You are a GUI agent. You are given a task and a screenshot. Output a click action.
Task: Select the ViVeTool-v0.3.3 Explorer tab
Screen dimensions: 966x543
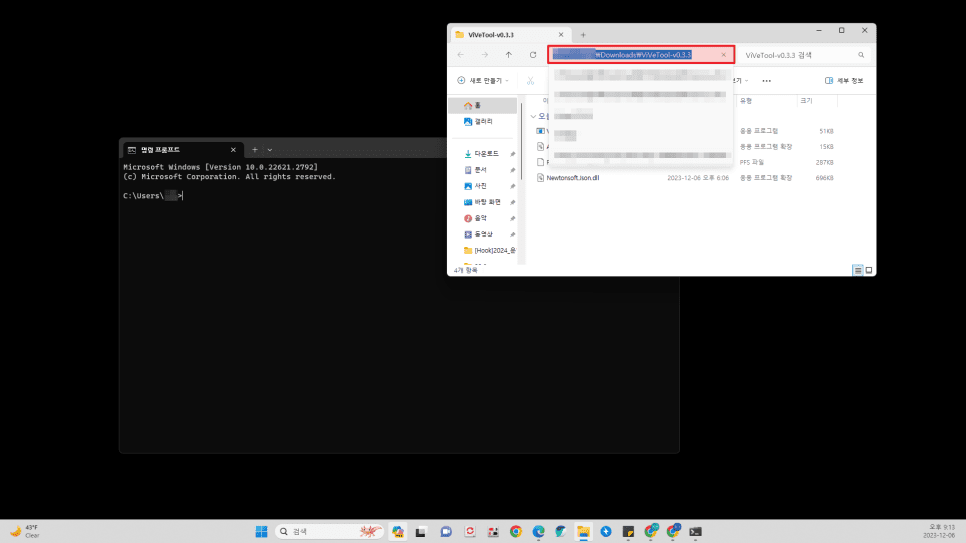pyautogui.click(x=510, y=35)
